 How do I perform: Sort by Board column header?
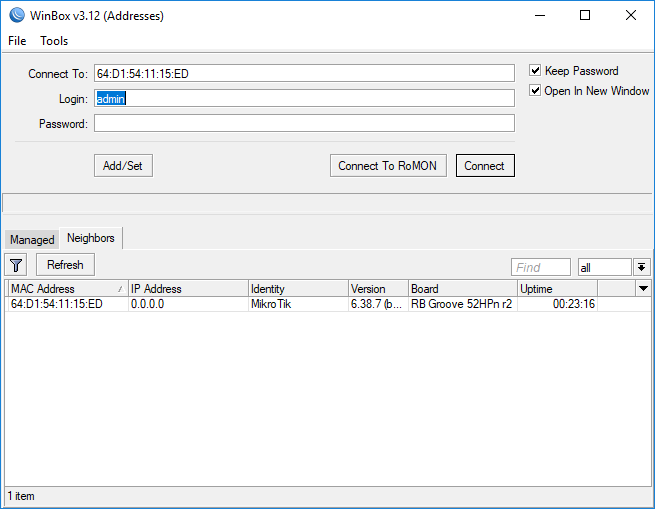click(x=463, y=289)
